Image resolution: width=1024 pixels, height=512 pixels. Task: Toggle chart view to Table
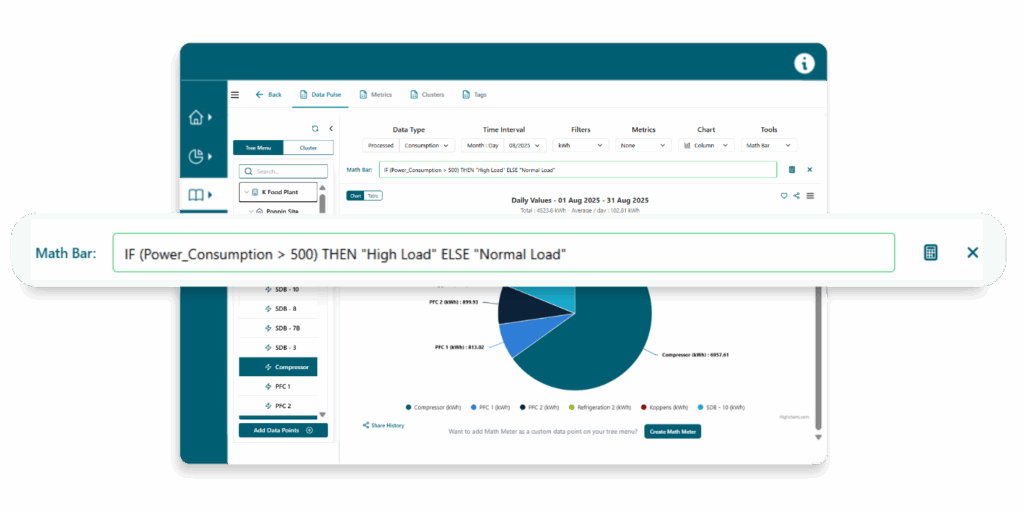click(372, 196)
